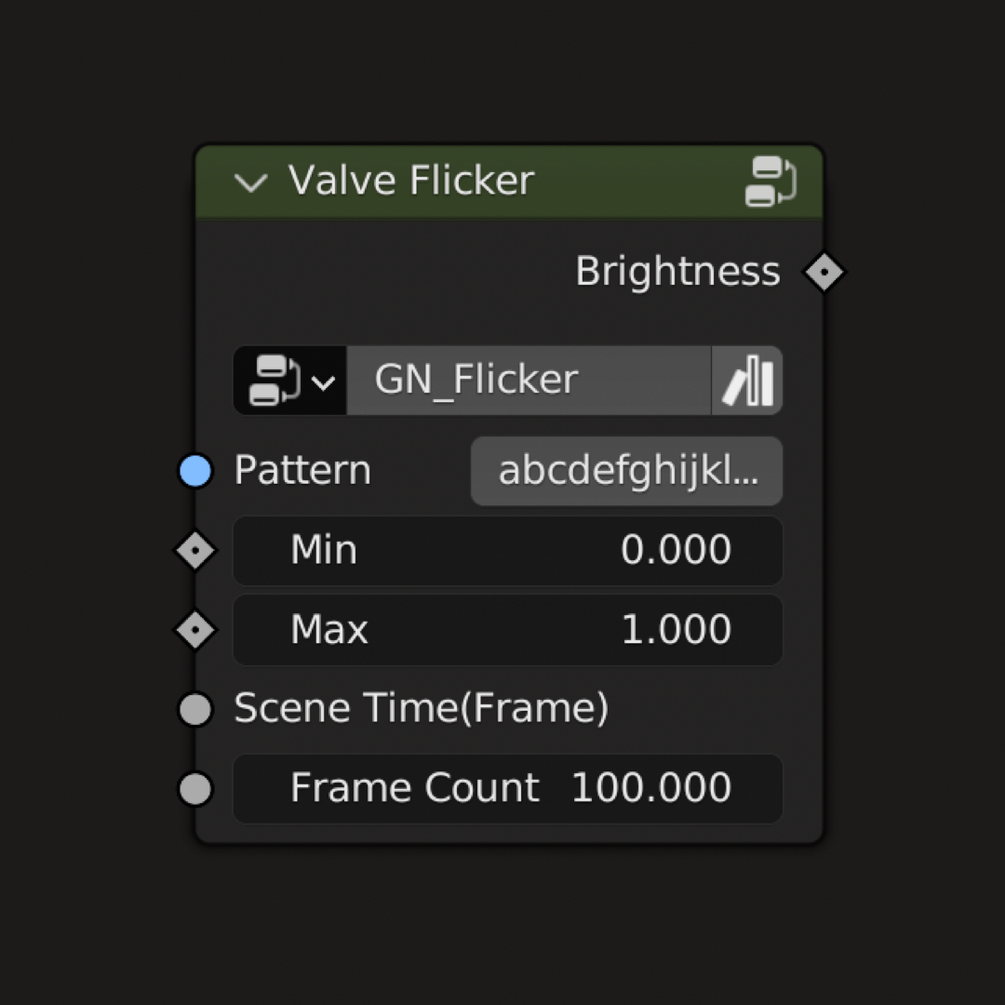Open the node group browse dropdown
Image resolution: width=1005 pixels, height=1005 pixels.
[290, 381]
